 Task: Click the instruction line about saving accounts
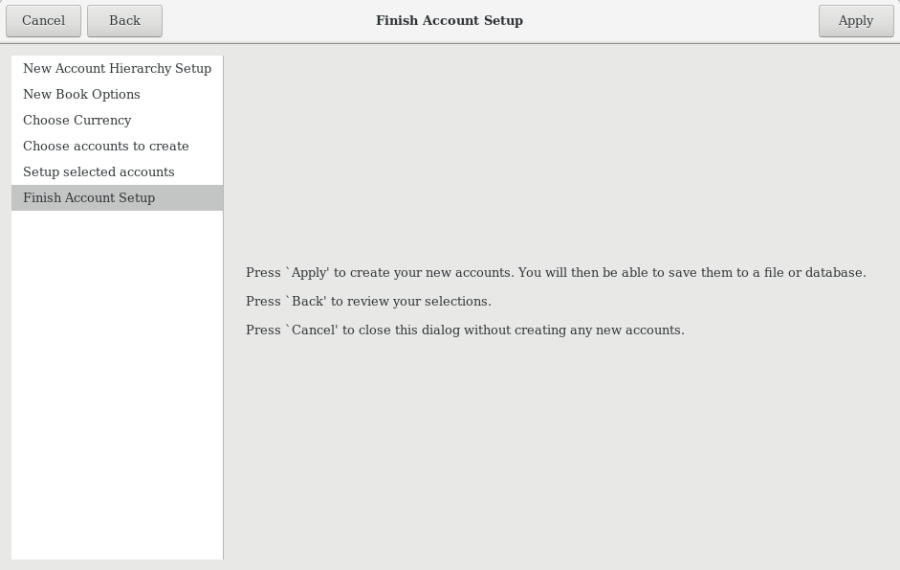click(555, 273)
